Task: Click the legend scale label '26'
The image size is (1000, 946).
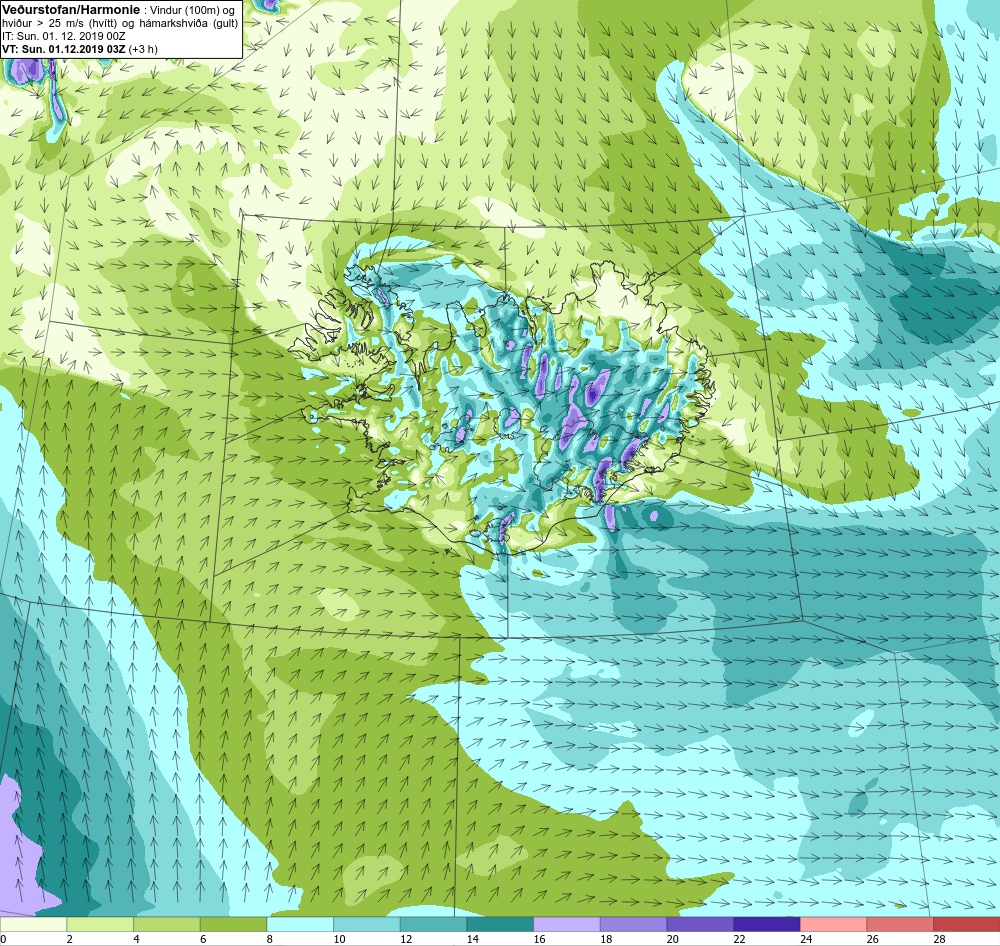Action: (872, 939)
